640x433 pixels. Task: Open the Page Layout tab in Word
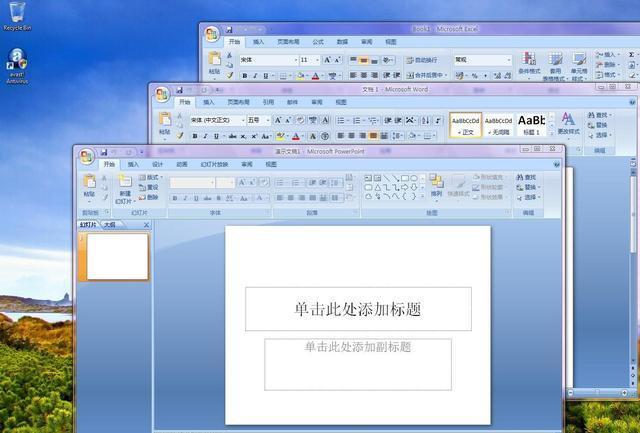click(238, 102)
